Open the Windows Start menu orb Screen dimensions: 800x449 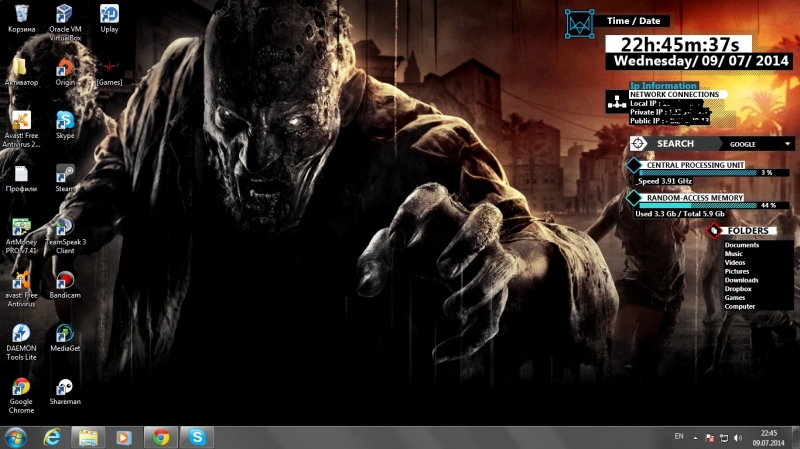[15, 438]
